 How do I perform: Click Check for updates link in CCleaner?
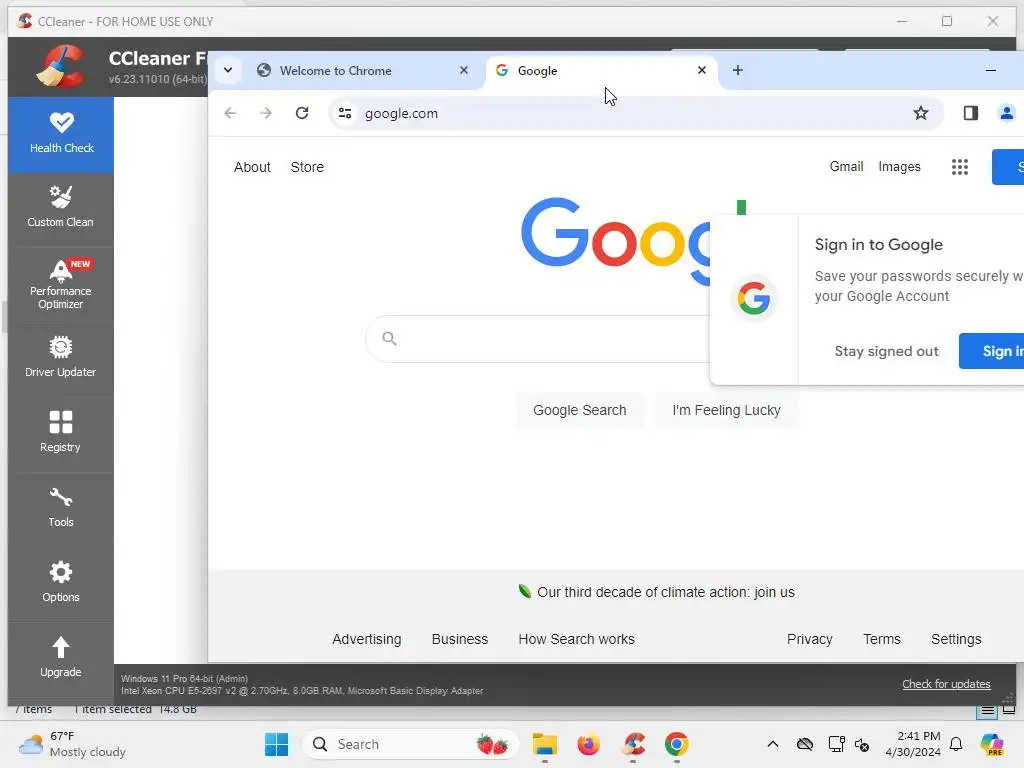[946, 684]
